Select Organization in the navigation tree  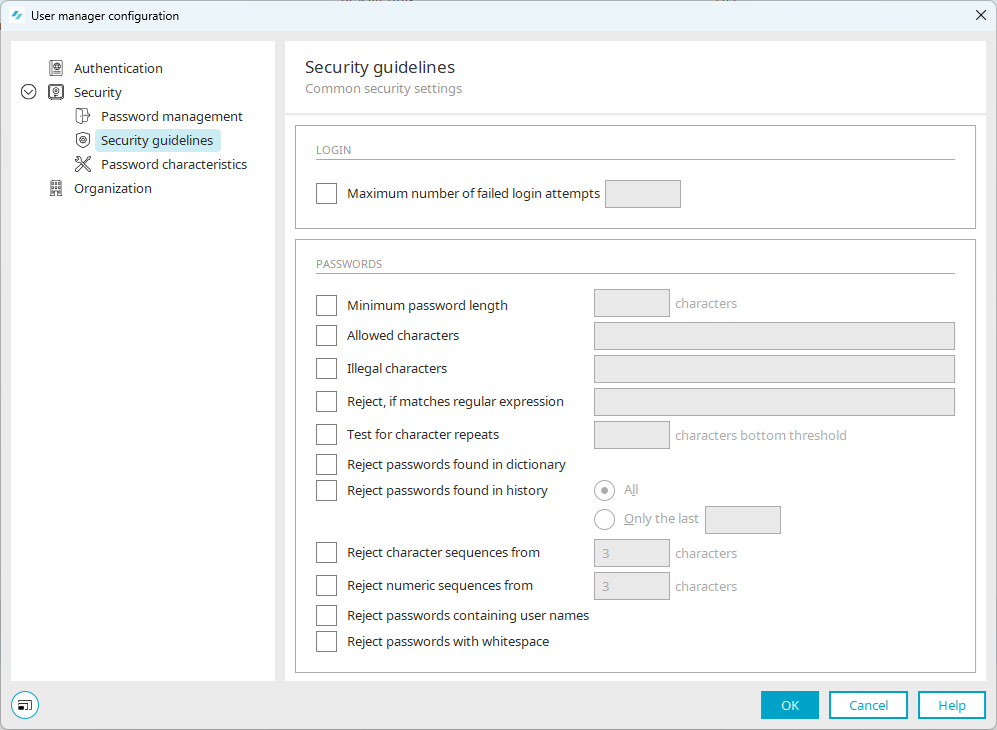coord(113,188)
